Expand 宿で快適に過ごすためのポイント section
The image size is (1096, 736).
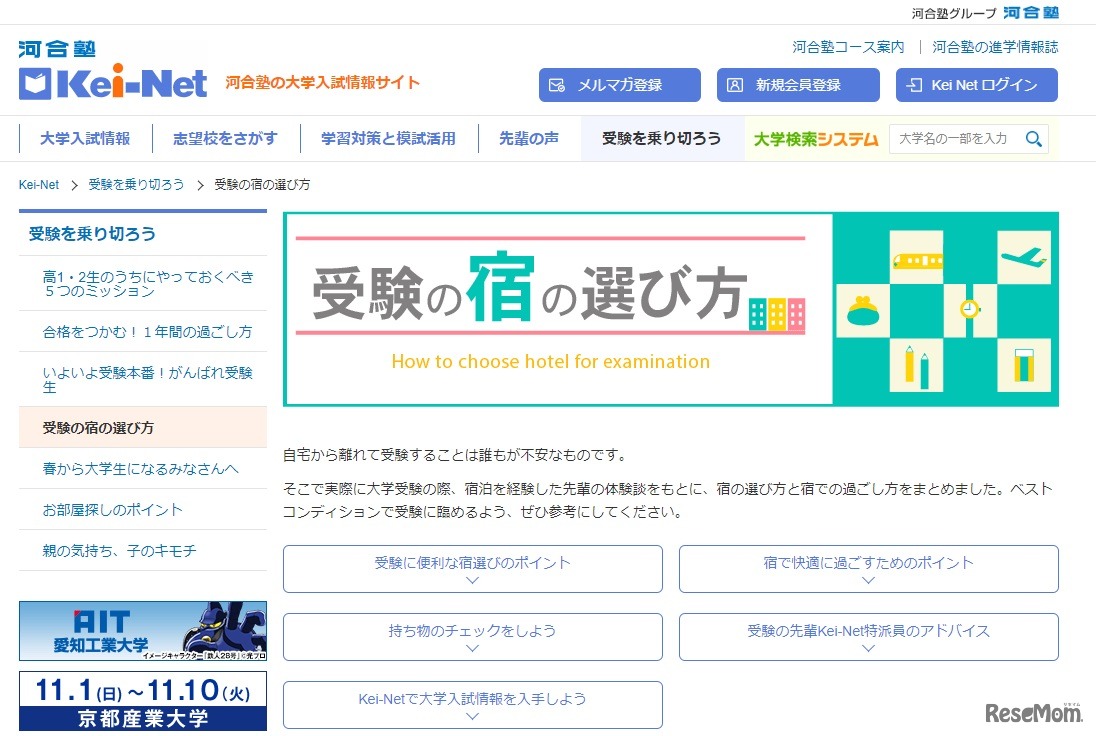(x=867, y=567)
